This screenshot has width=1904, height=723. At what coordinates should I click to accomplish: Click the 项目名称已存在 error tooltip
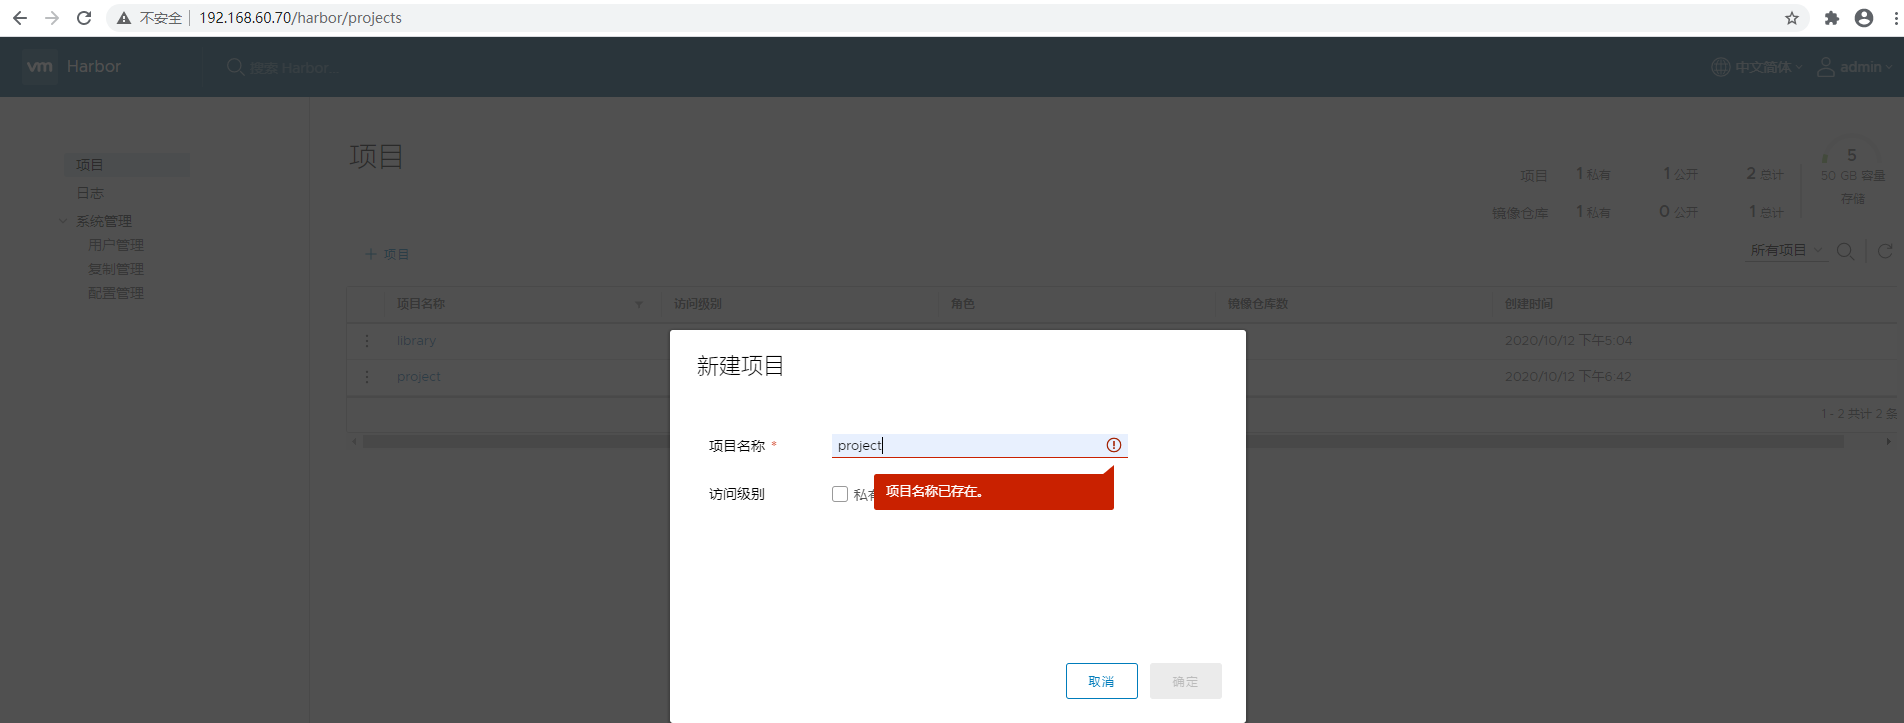tap(994, 491)
